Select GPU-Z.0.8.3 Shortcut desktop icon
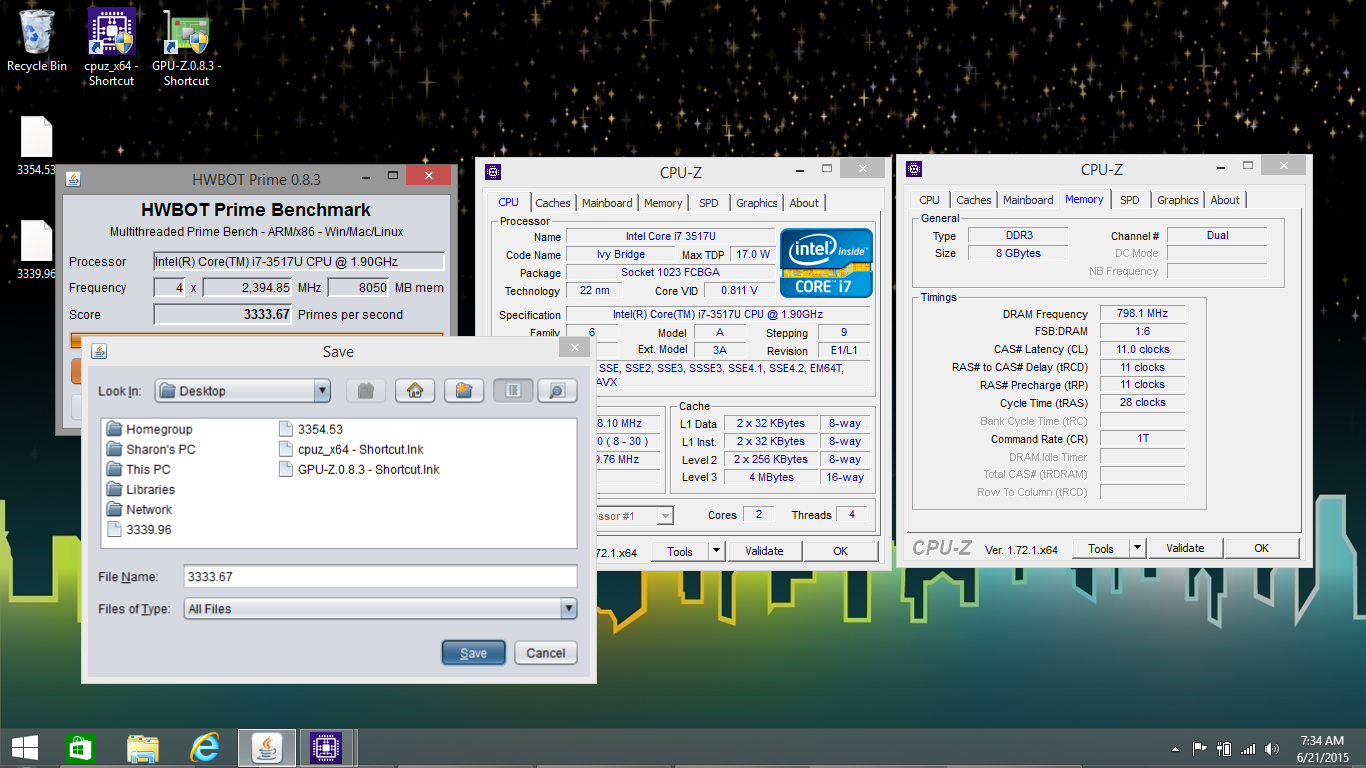 coord(187,47)
